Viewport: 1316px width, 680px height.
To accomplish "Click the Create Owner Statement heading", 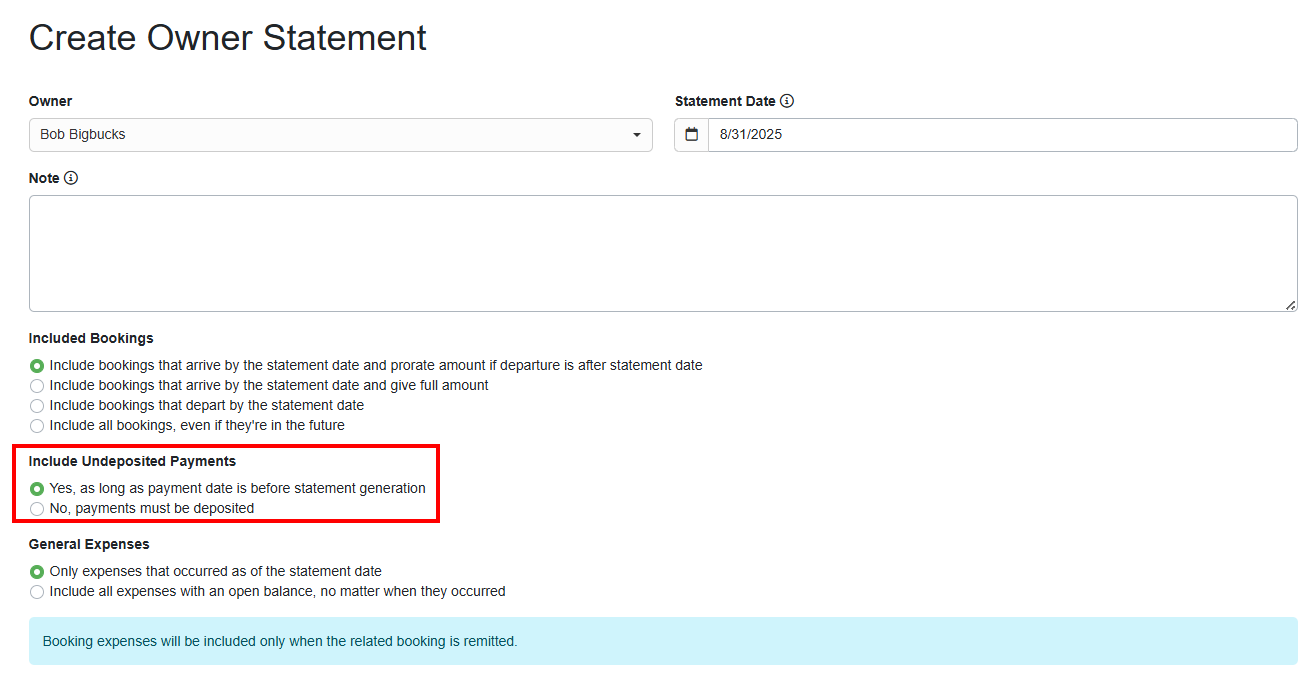I will coord(228,38).
